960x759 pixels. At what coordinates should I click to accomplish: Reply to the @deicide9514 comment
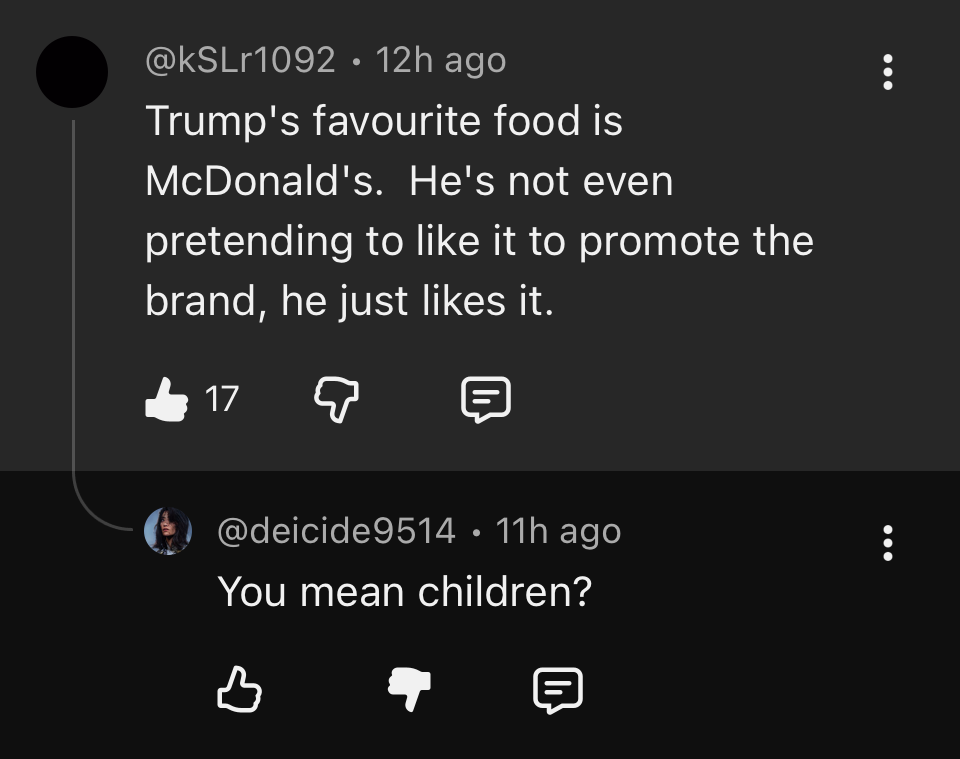tap(558, 690)
